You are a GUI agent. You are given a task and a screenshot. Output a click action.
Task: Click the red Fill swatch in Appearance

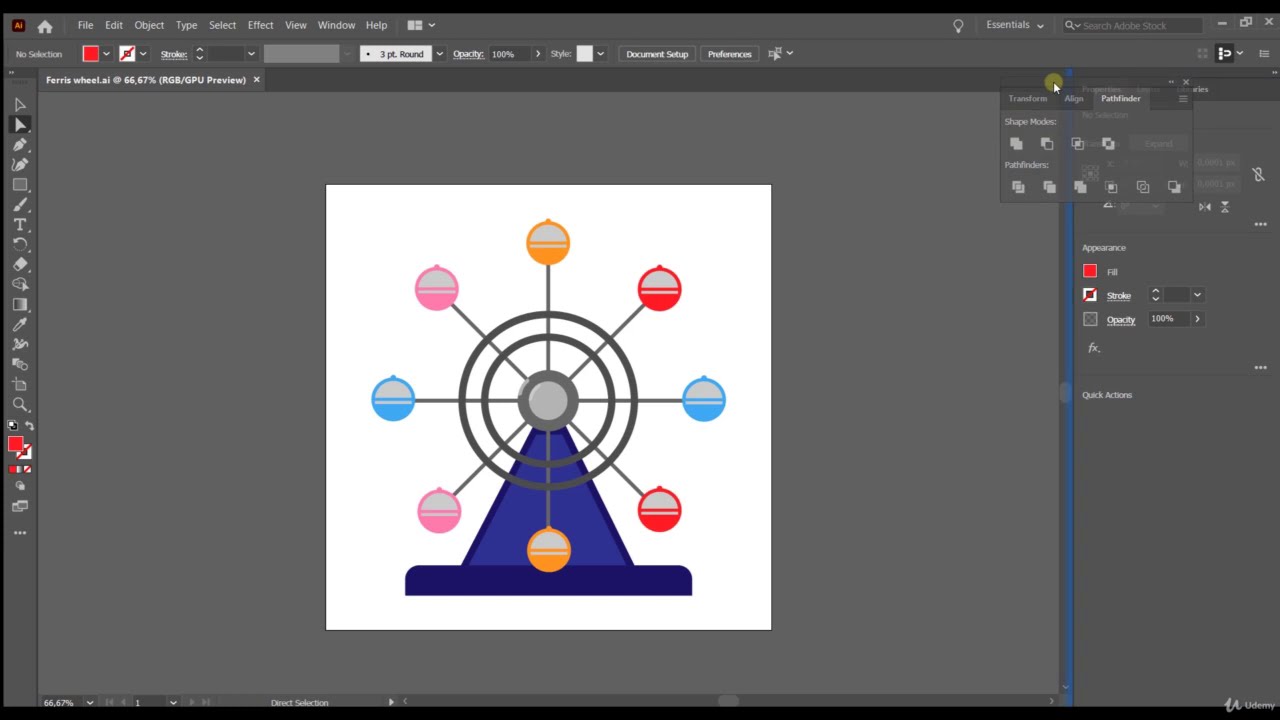1090,271
